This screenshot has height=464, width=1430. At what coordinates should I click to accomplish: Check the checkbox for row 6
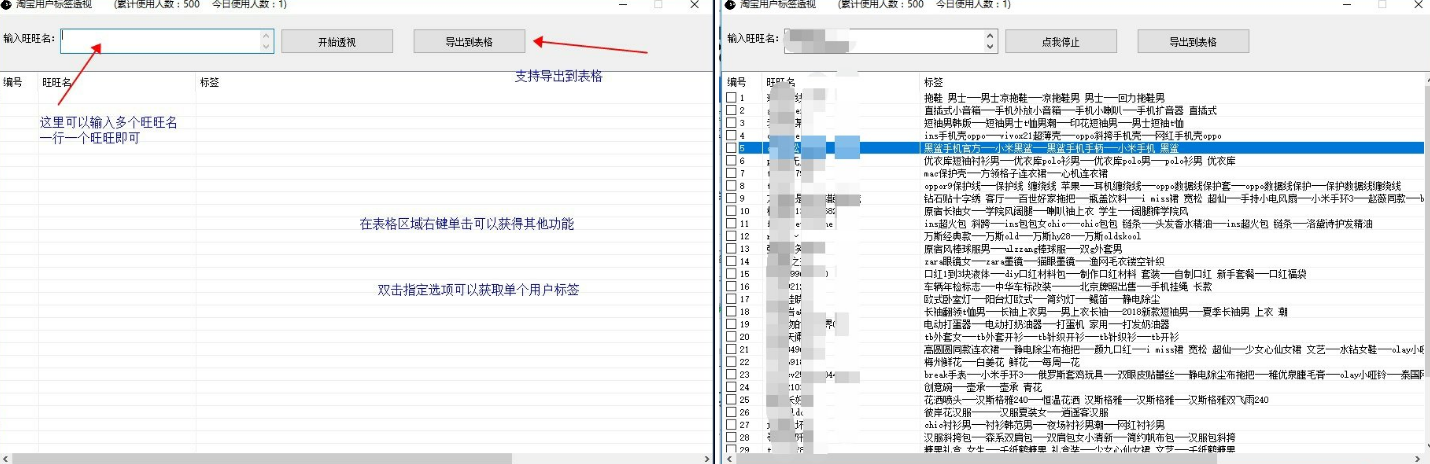click(732, 160)
